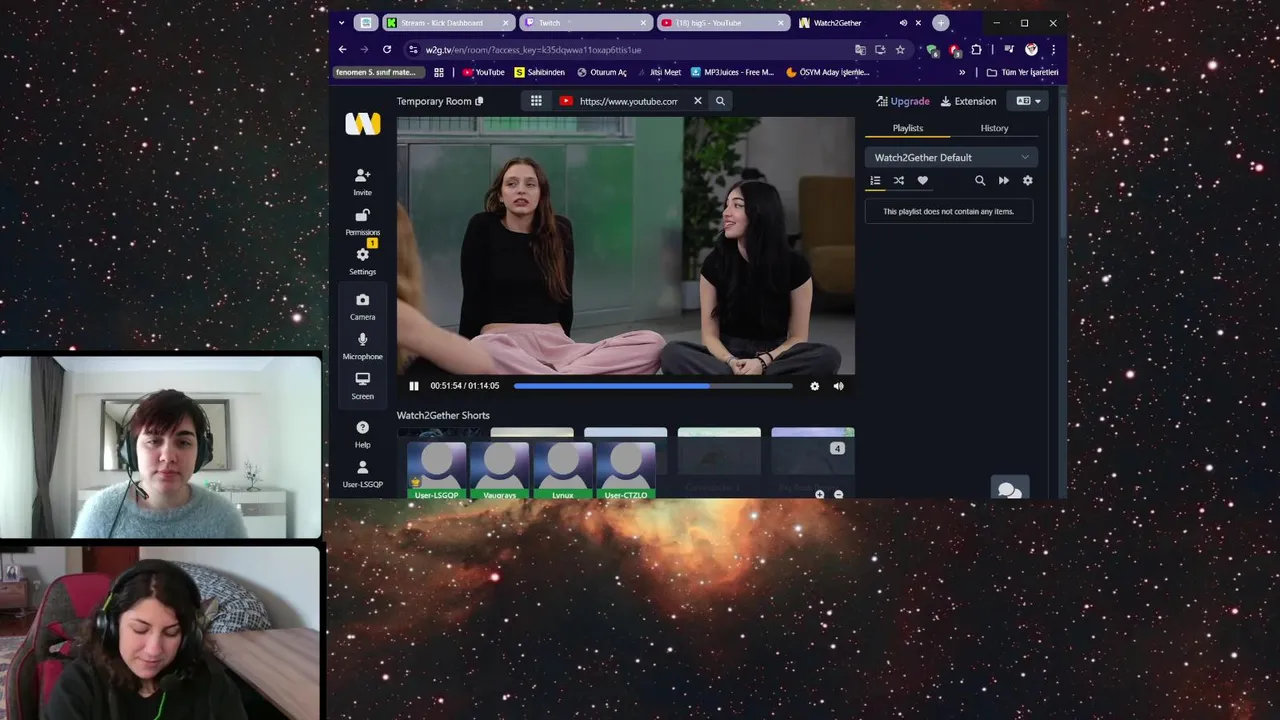Open video player quality settings gear
This screenshot has width=1280, height=720.
(x=814, y=386)
